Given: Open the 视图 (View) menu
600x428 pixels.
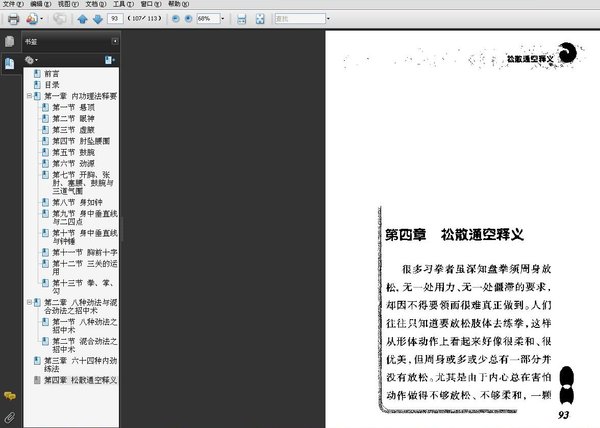Looking at the screenshot, I should coord(68,4).
